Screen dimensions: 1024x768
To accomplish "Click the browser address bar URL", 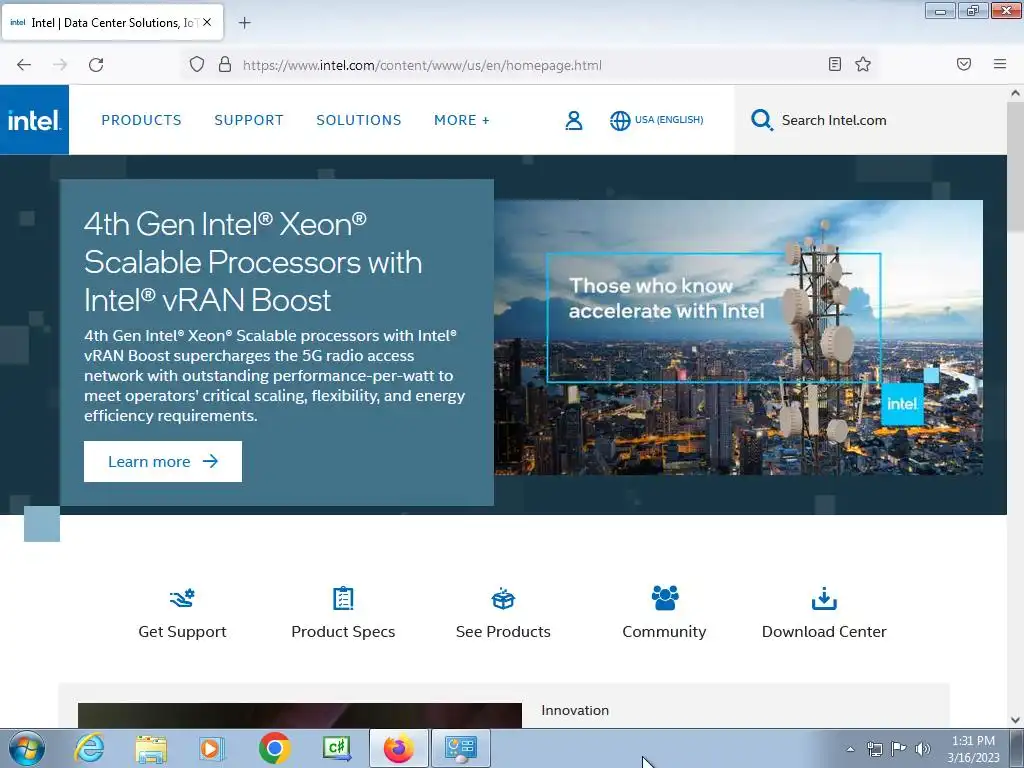I will 422,65.
